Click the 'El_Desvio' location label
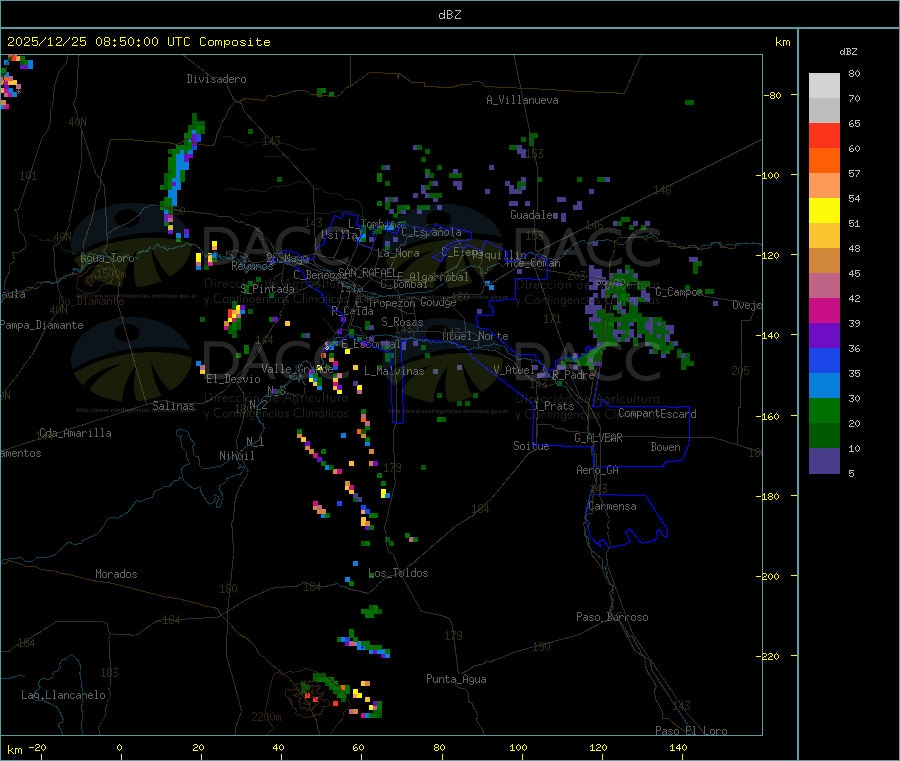This screenshot has width=900, height=761. point(233,379)
